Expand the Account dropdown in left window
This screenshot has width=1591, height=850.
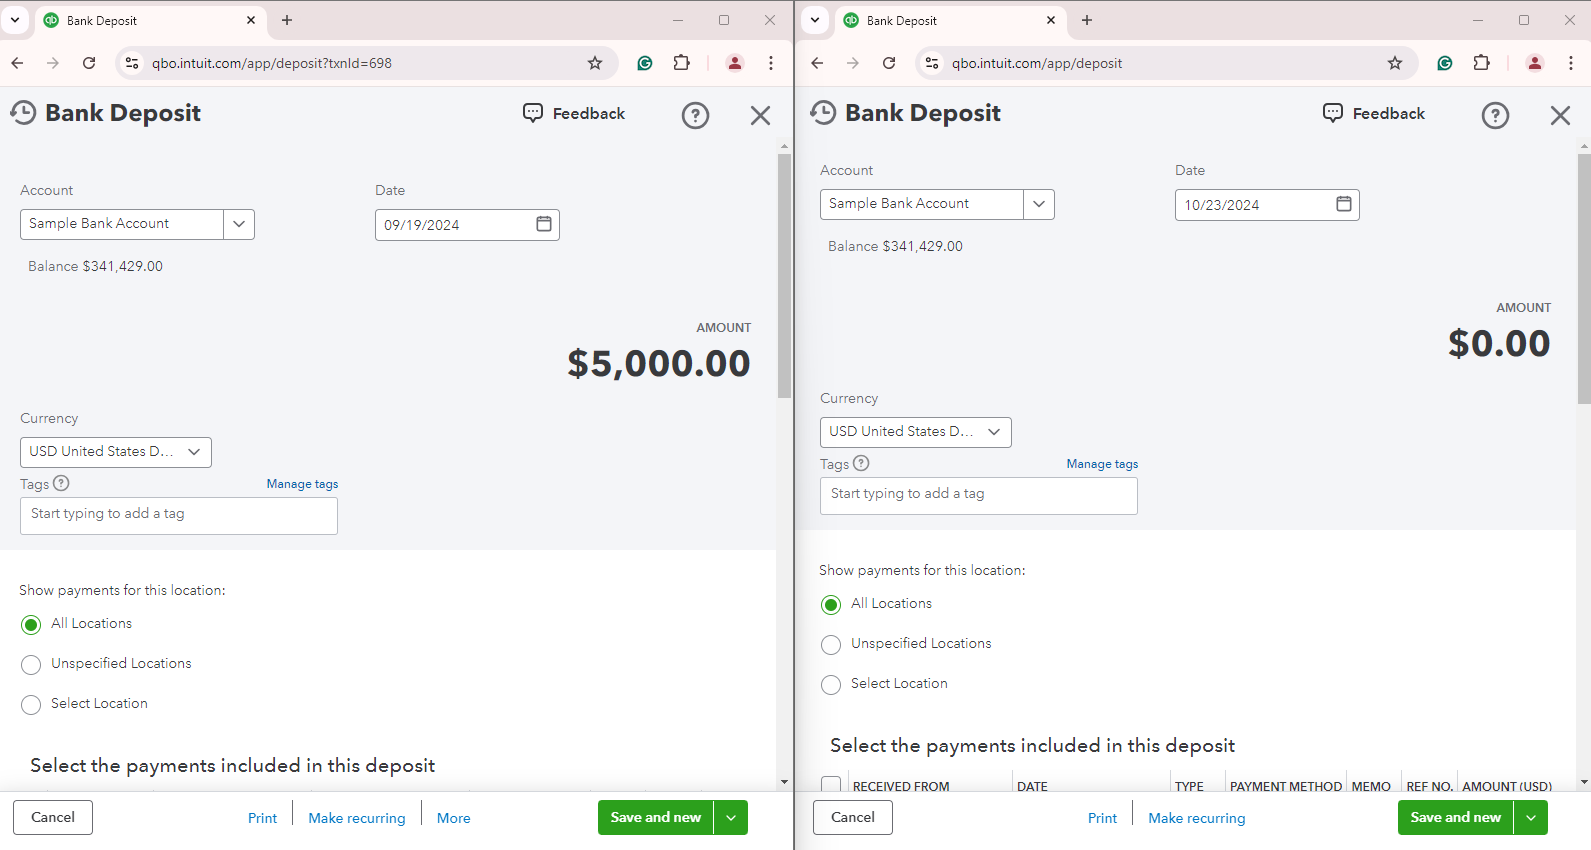tap(239, 224)
